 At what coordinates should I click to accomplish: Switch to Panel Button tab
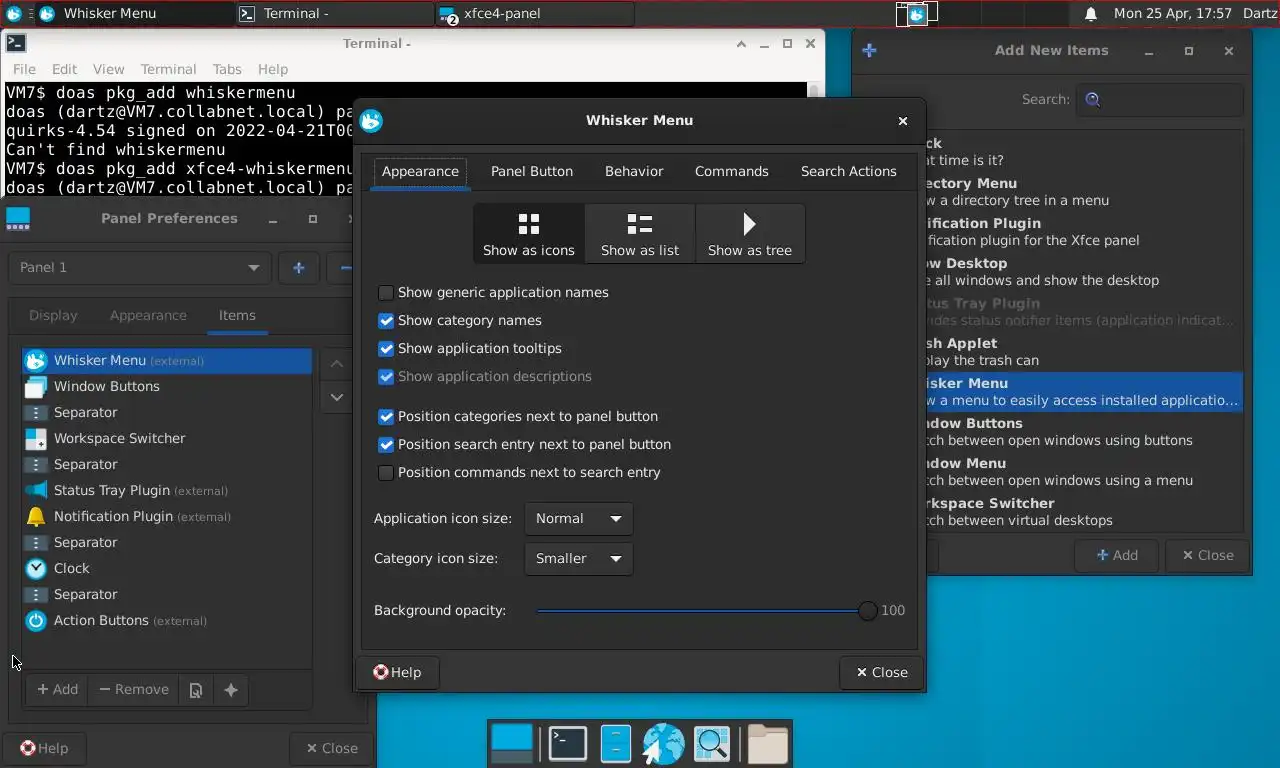(x=532, y=171)
